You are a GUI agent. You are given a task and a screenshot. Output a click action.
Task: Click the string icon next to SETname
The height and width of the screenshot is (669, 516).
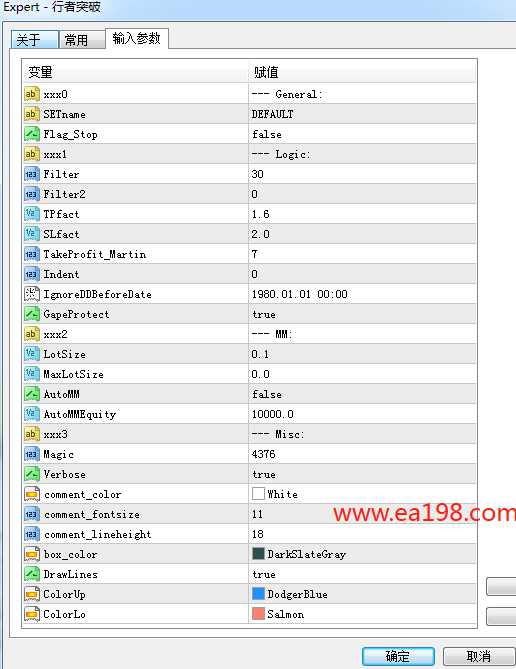pos(31,114)
